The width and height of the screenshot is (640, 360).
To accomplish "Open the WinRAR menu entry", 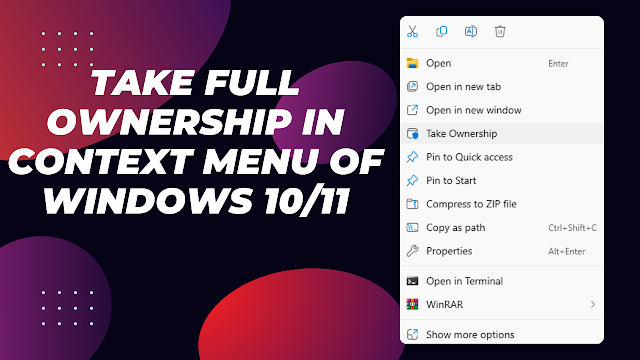I will 502,304.
